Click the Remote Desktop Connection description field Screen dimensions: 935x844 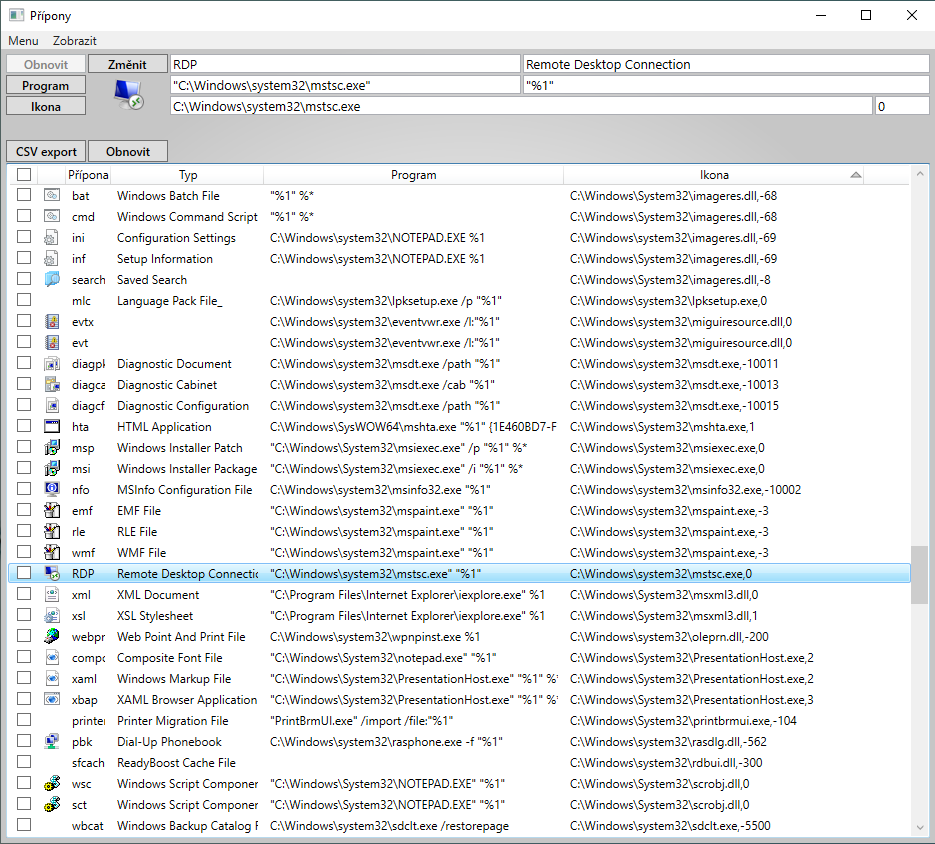click(726, 64)
